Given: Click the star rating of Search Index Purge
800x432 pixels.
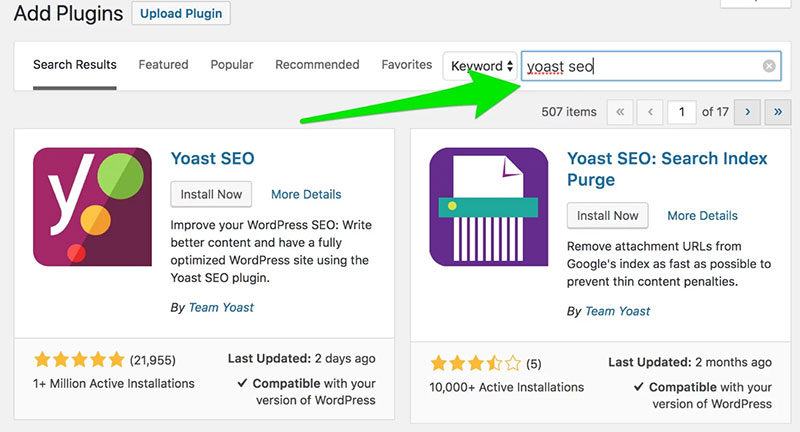Looking at the screenshot, I should [476, 364].
